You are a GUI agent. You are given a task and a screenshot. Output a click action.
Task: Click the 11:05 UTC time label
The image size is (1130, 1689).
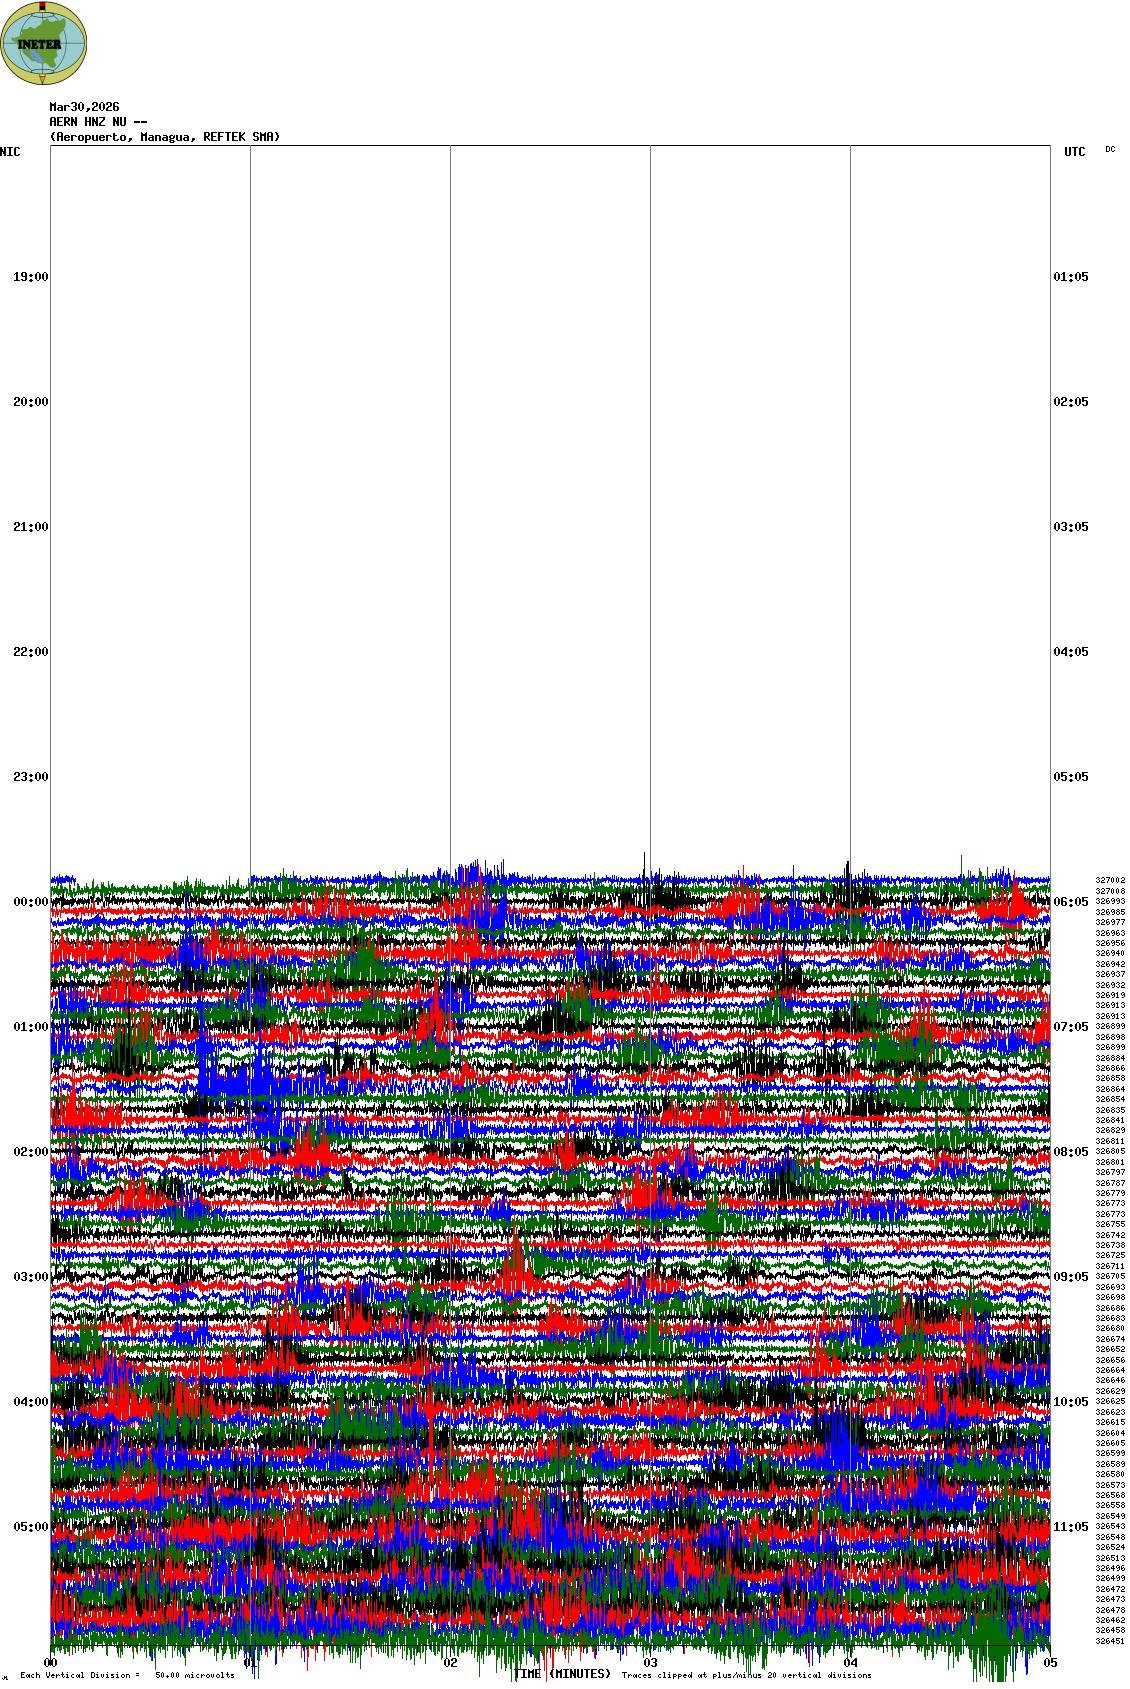(1071, 1527)
